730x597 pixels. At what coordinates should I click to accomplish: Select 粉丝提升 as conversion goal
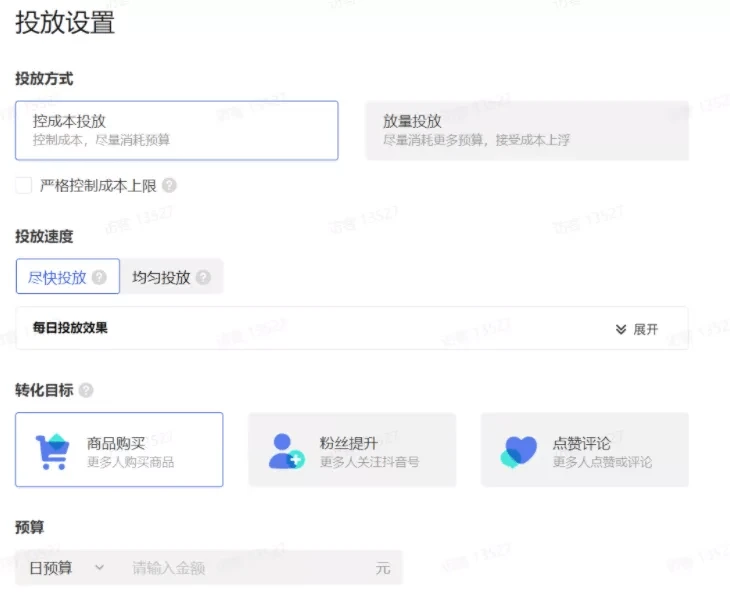pyautogui.click(x=351, y=450)
